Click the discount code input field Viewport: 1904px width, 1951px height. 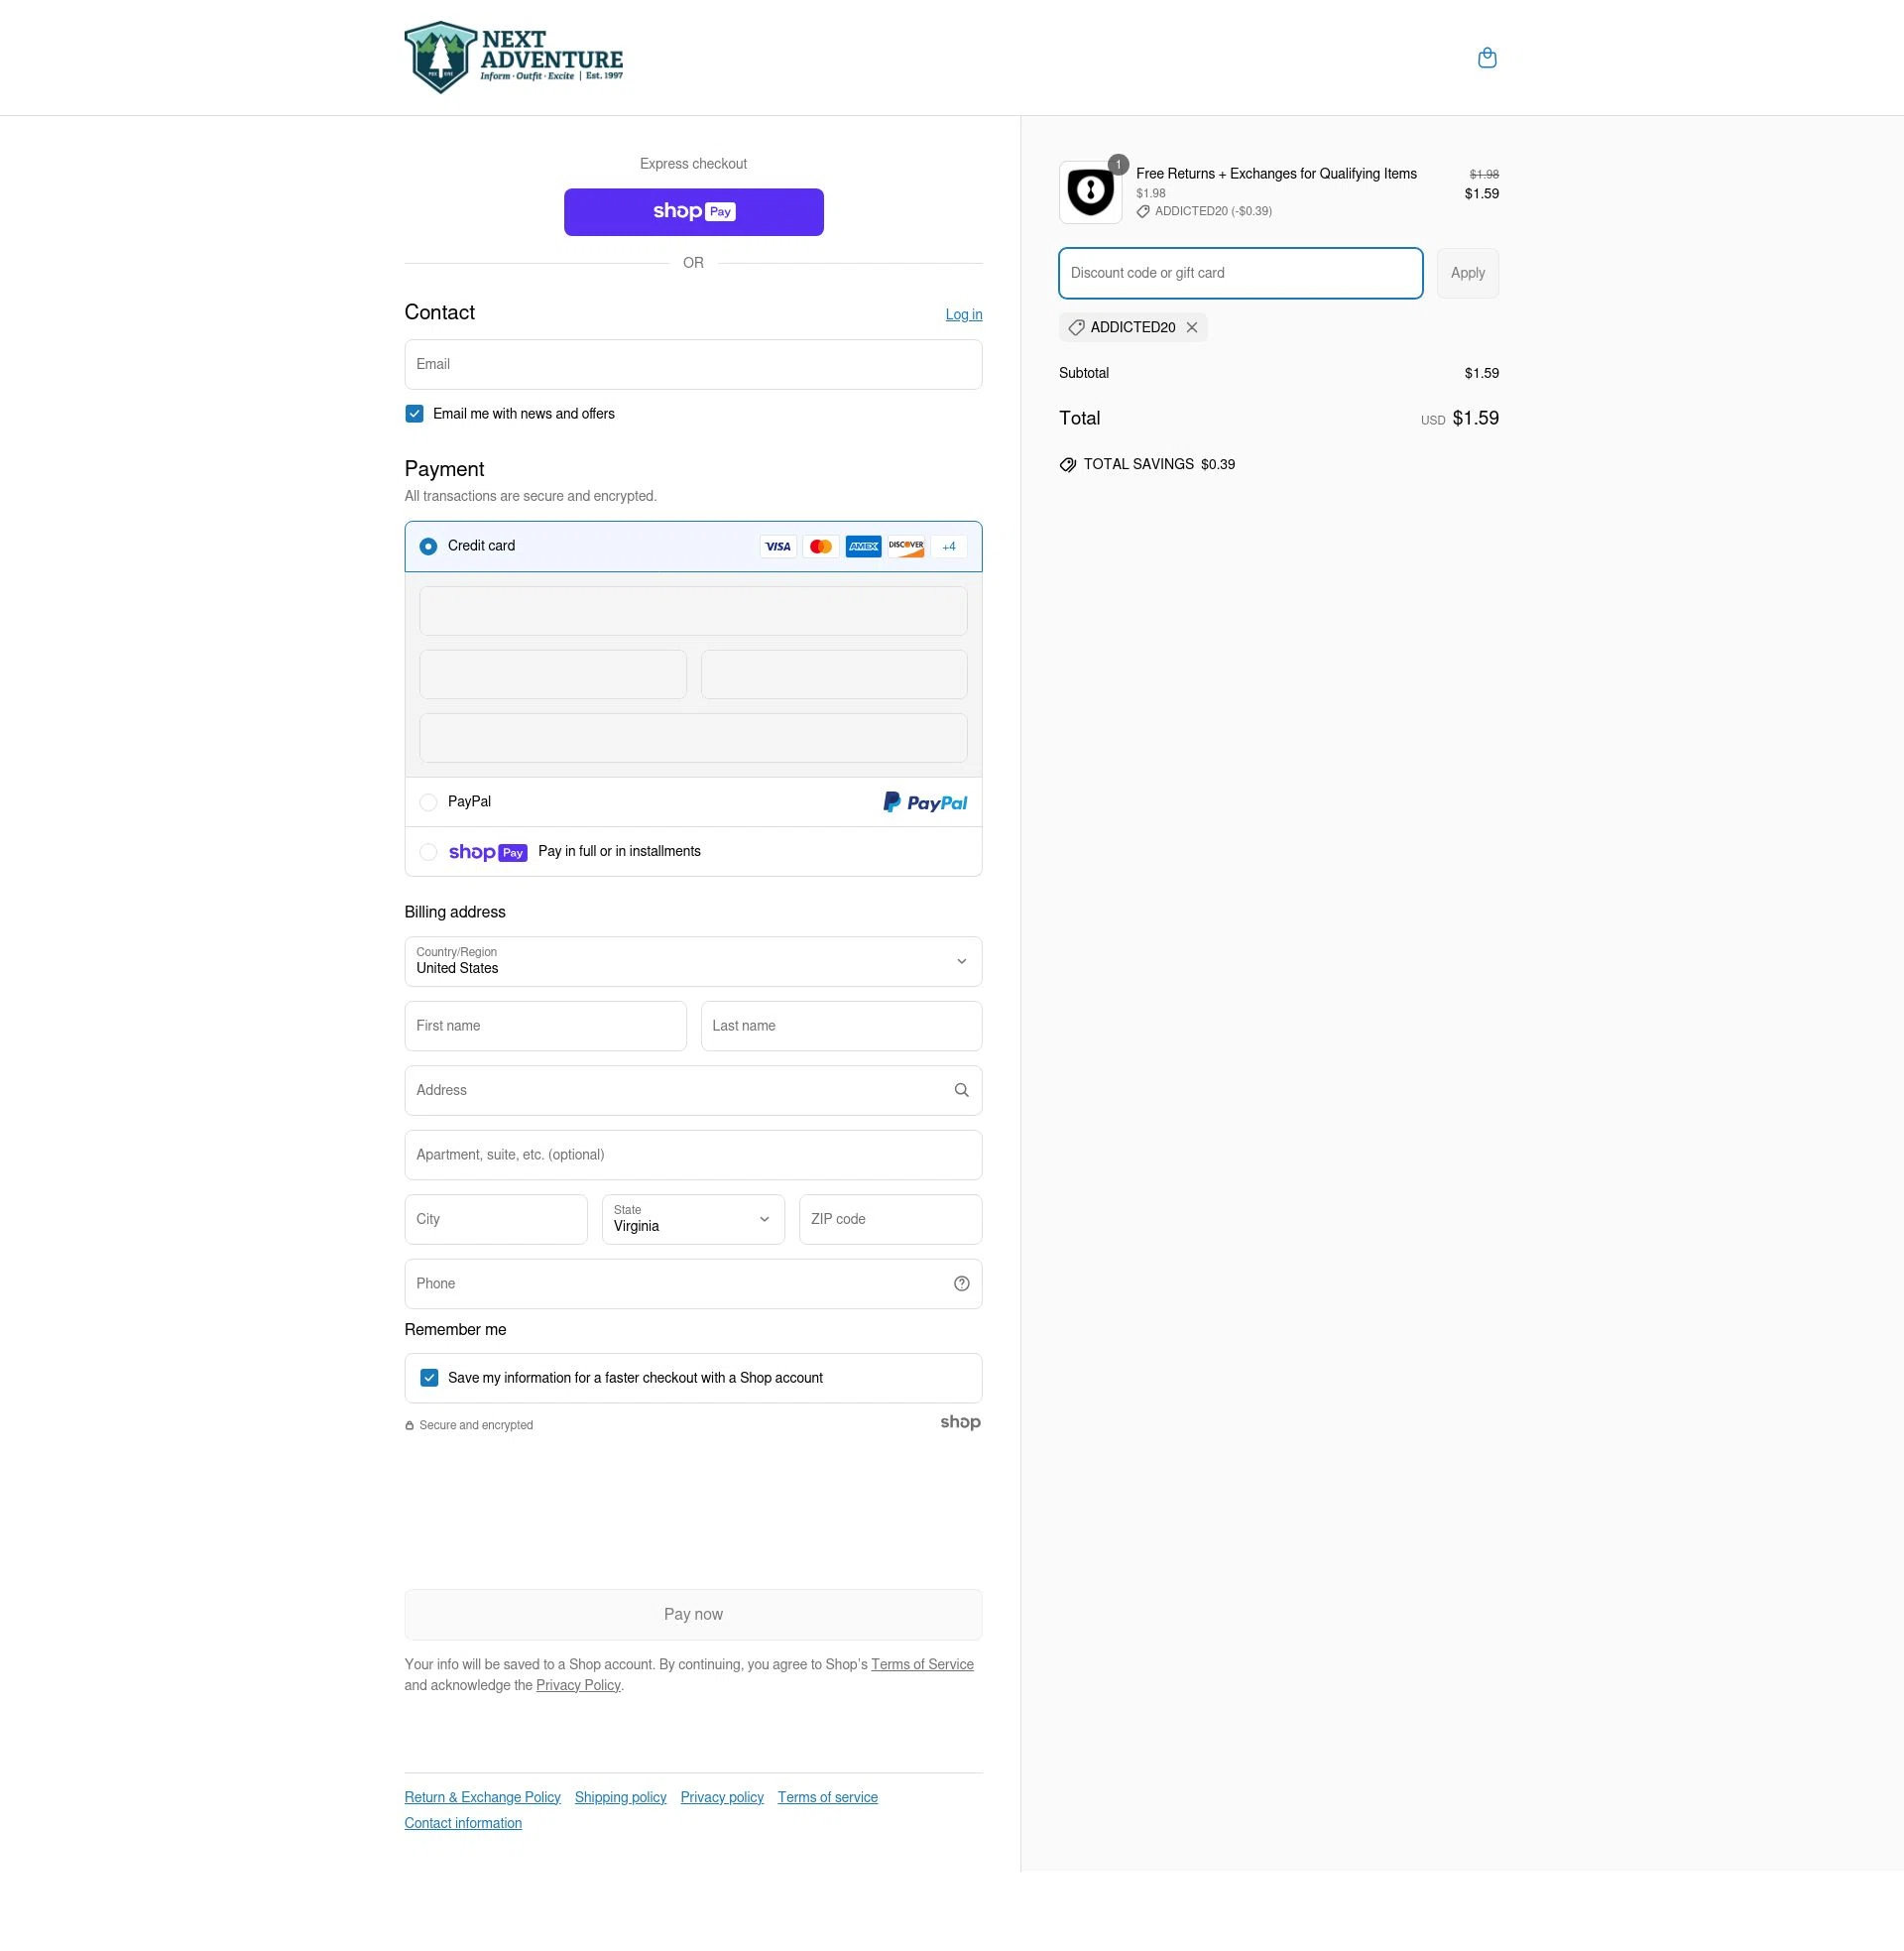(1240, 272)
